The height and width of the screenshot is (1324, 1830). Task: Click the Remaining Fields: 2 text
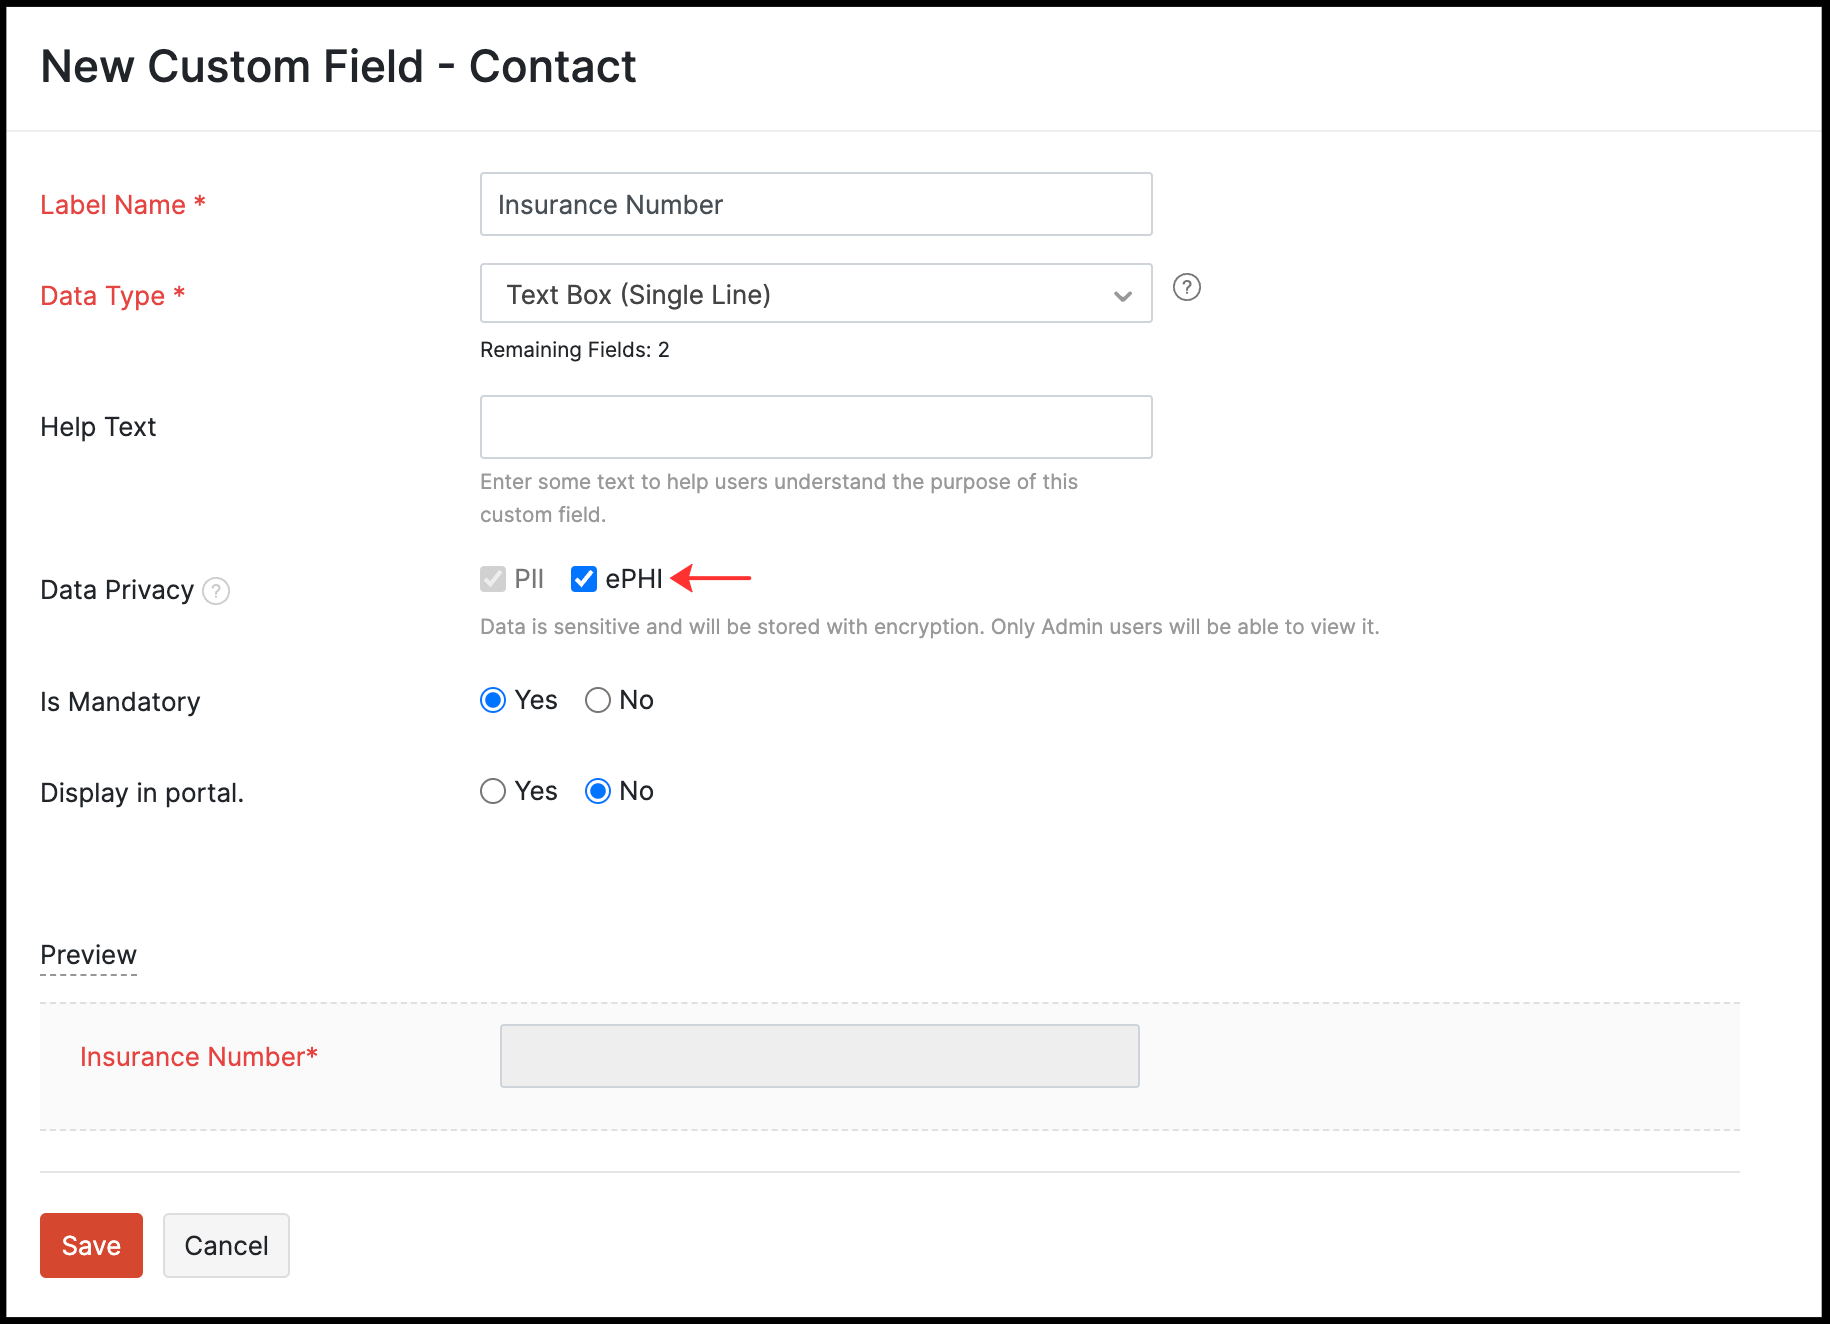click(574, 350)
